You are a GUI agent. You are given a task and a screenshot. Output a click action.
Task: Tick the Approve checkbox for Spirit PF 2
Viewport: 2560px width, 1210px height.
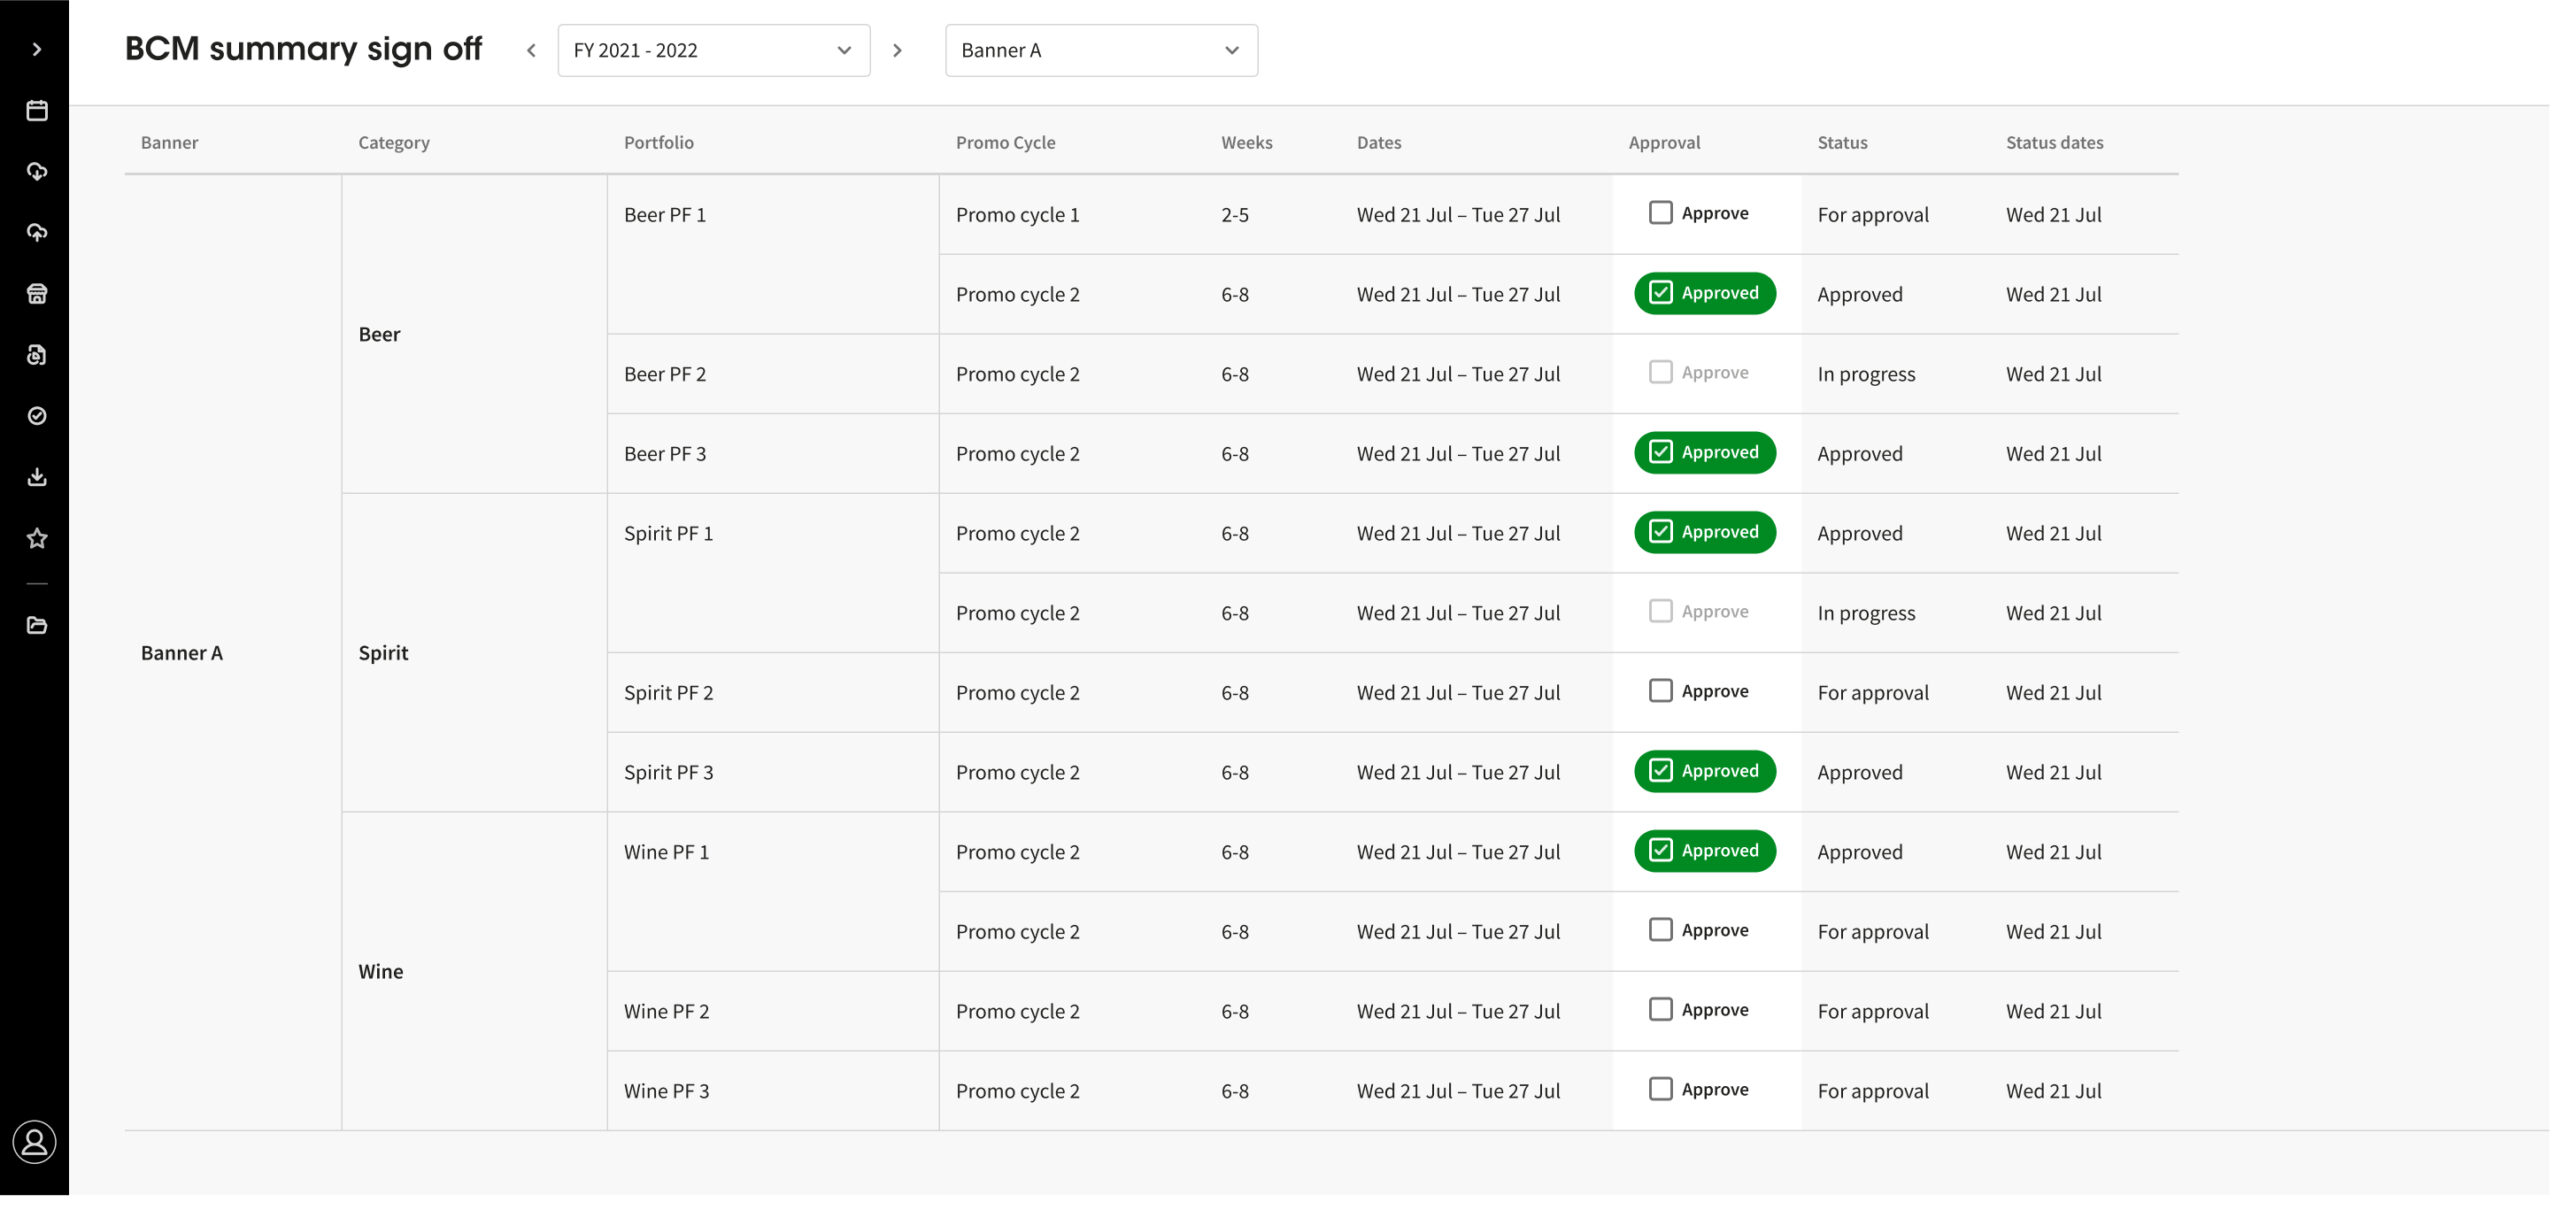click(x=1660, y=691)
